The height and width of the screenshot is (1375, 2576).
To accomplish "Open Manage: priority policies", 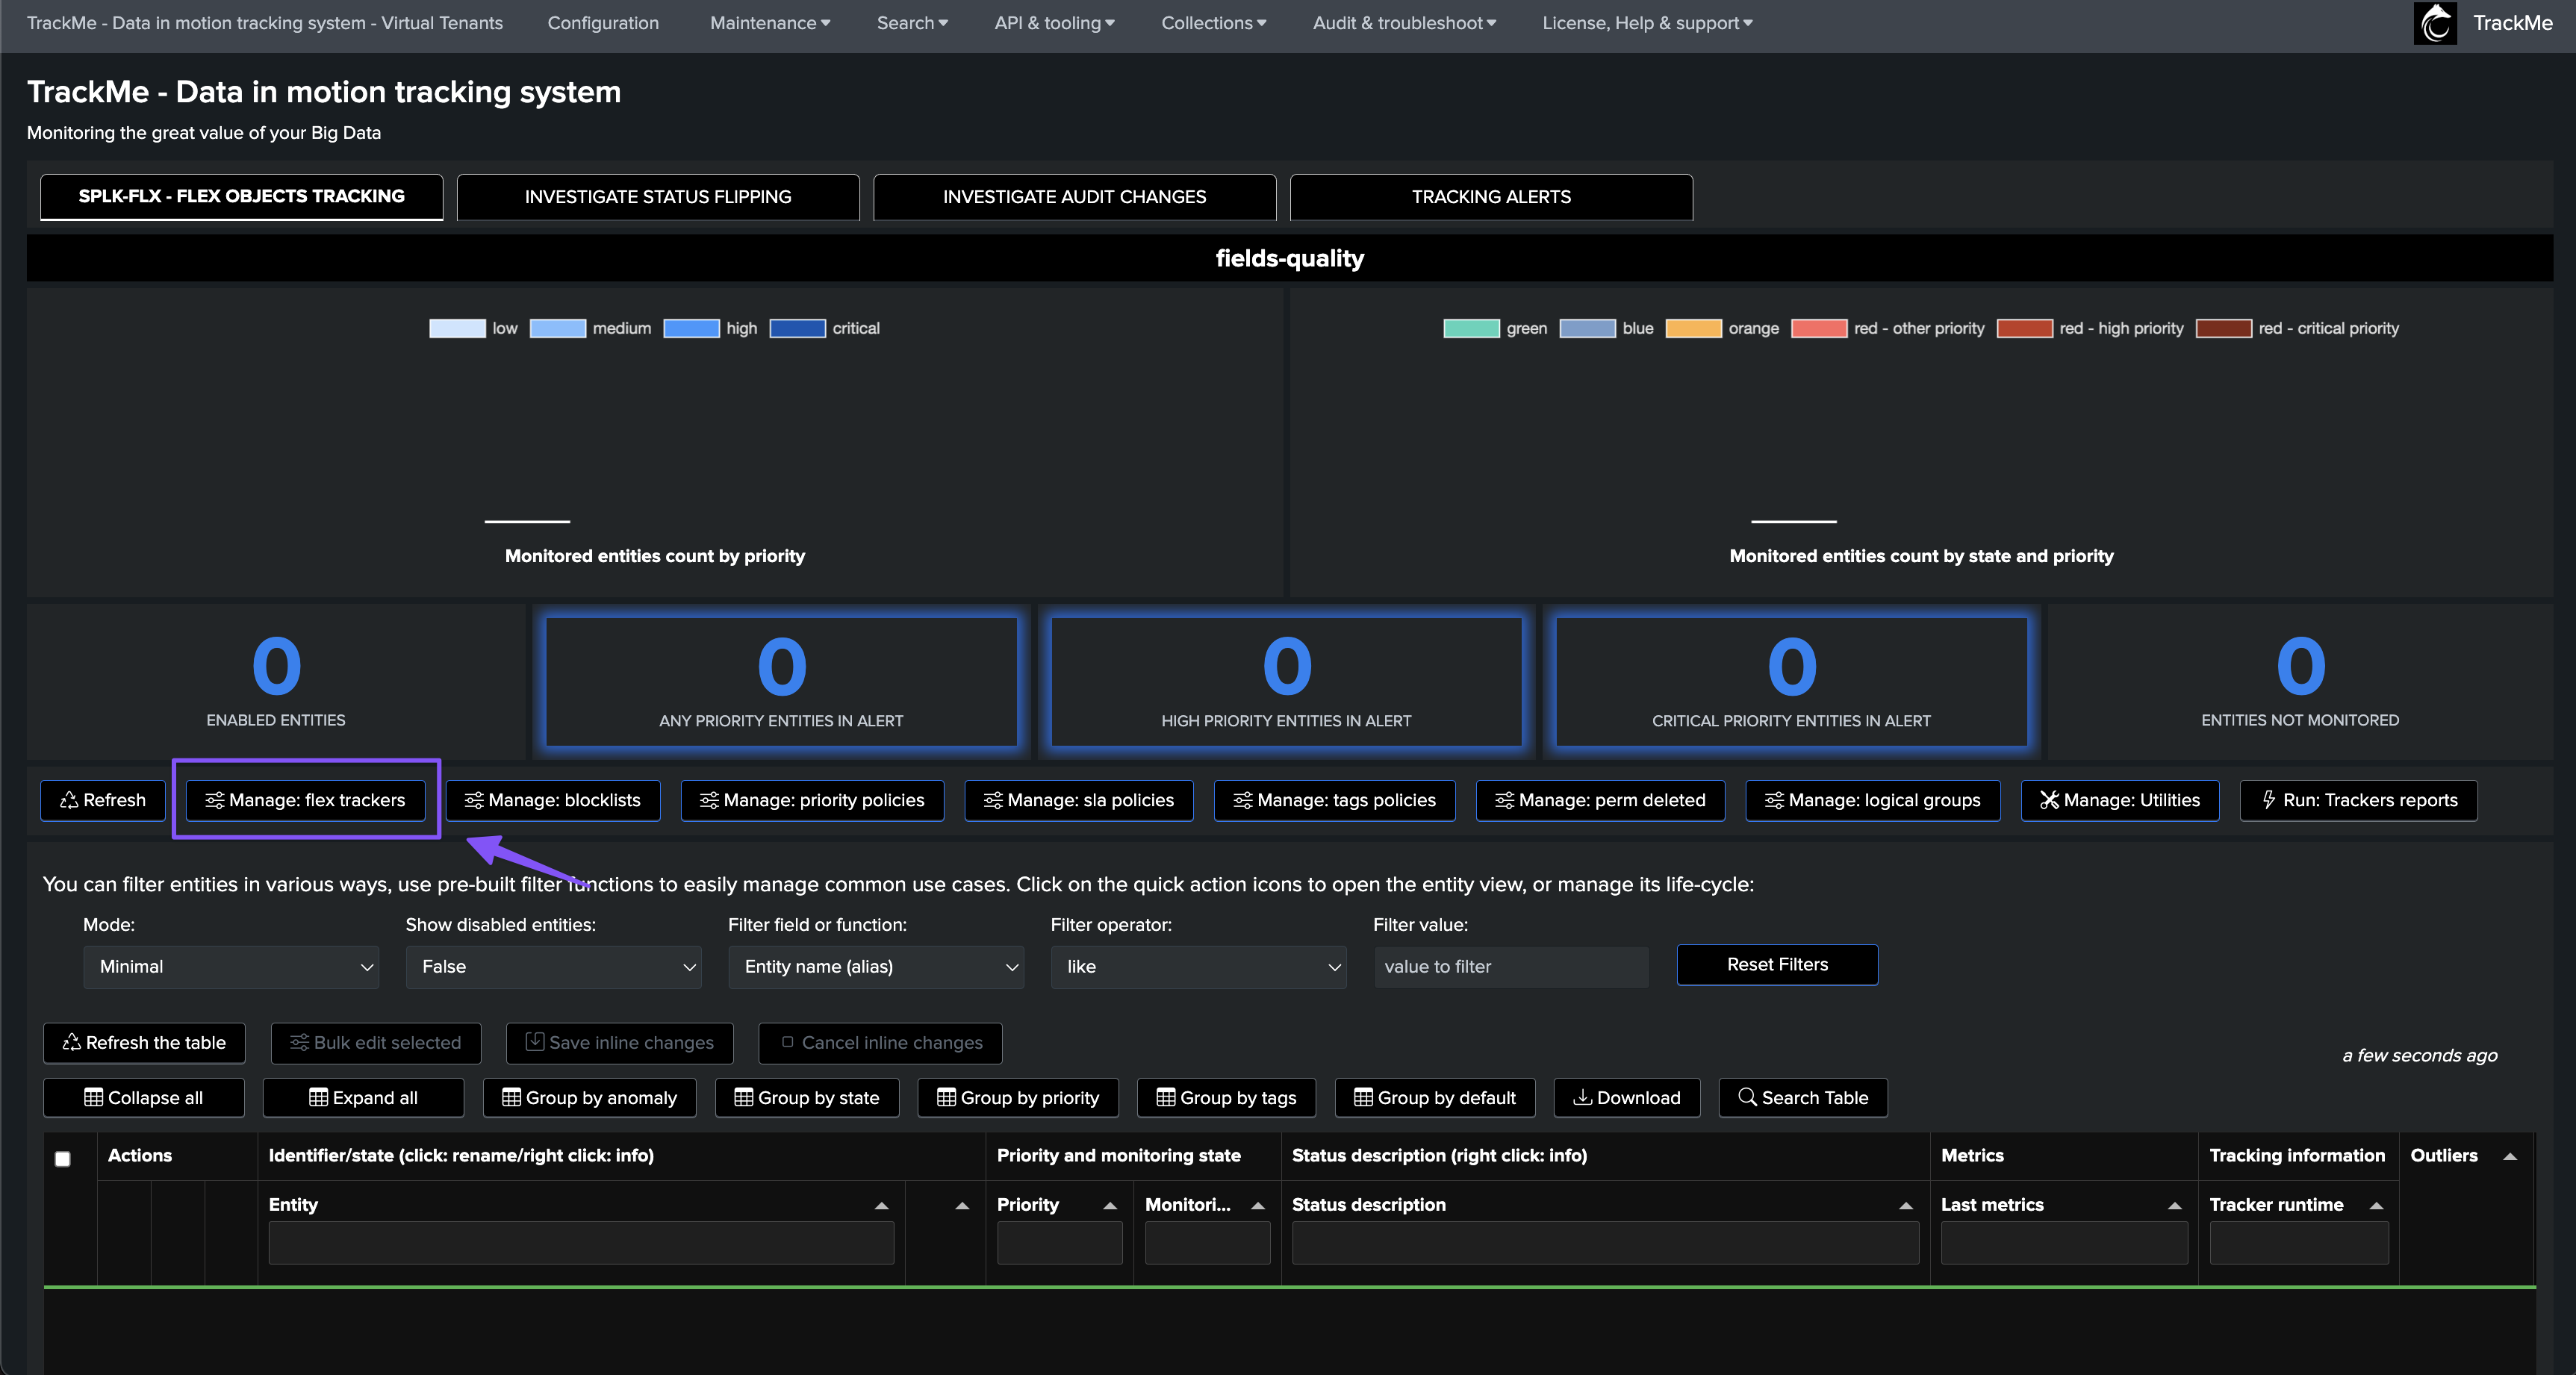I will (812, 800).
